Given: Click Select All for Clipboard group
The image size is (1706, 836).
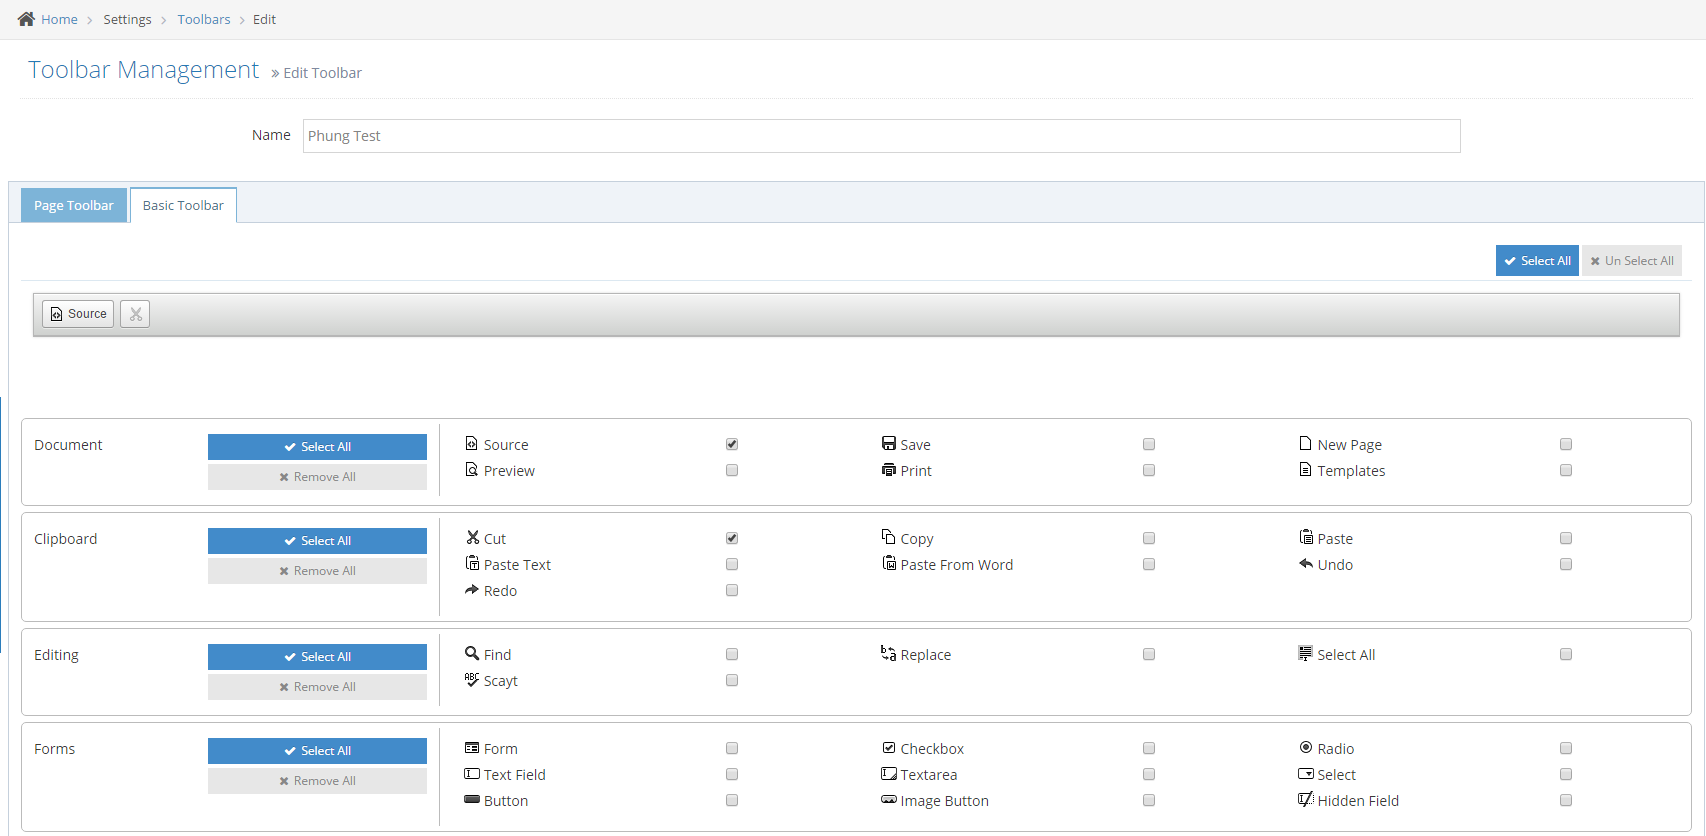Looking at the screenshot, I should tap(317, 541).
